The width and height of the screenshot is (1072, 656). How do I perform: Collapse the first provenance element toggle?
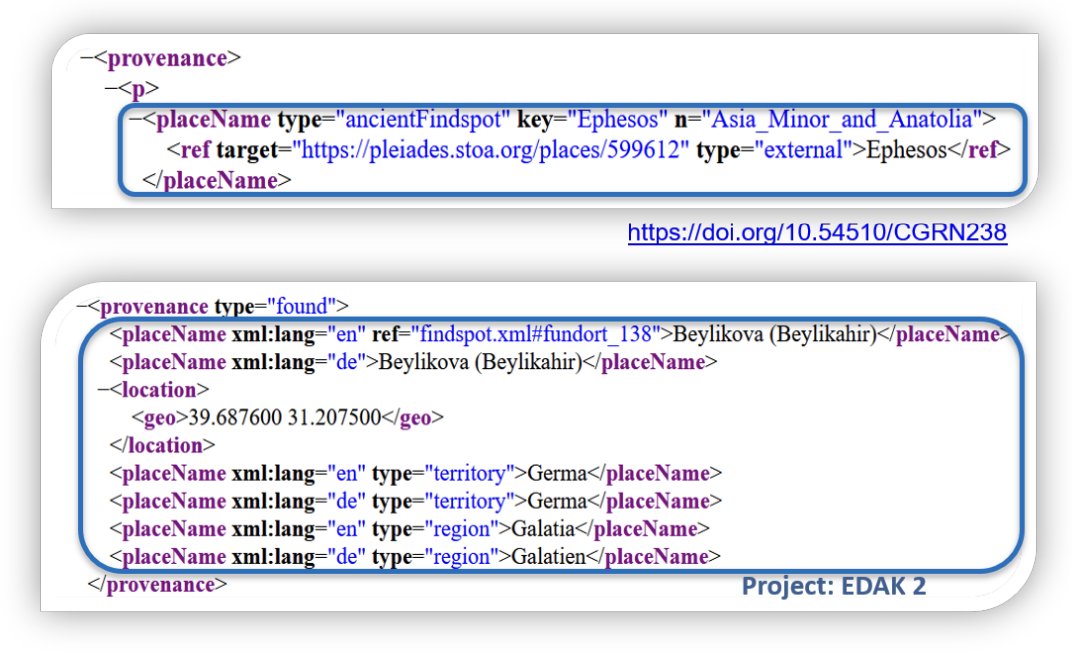tap(87, 58)
